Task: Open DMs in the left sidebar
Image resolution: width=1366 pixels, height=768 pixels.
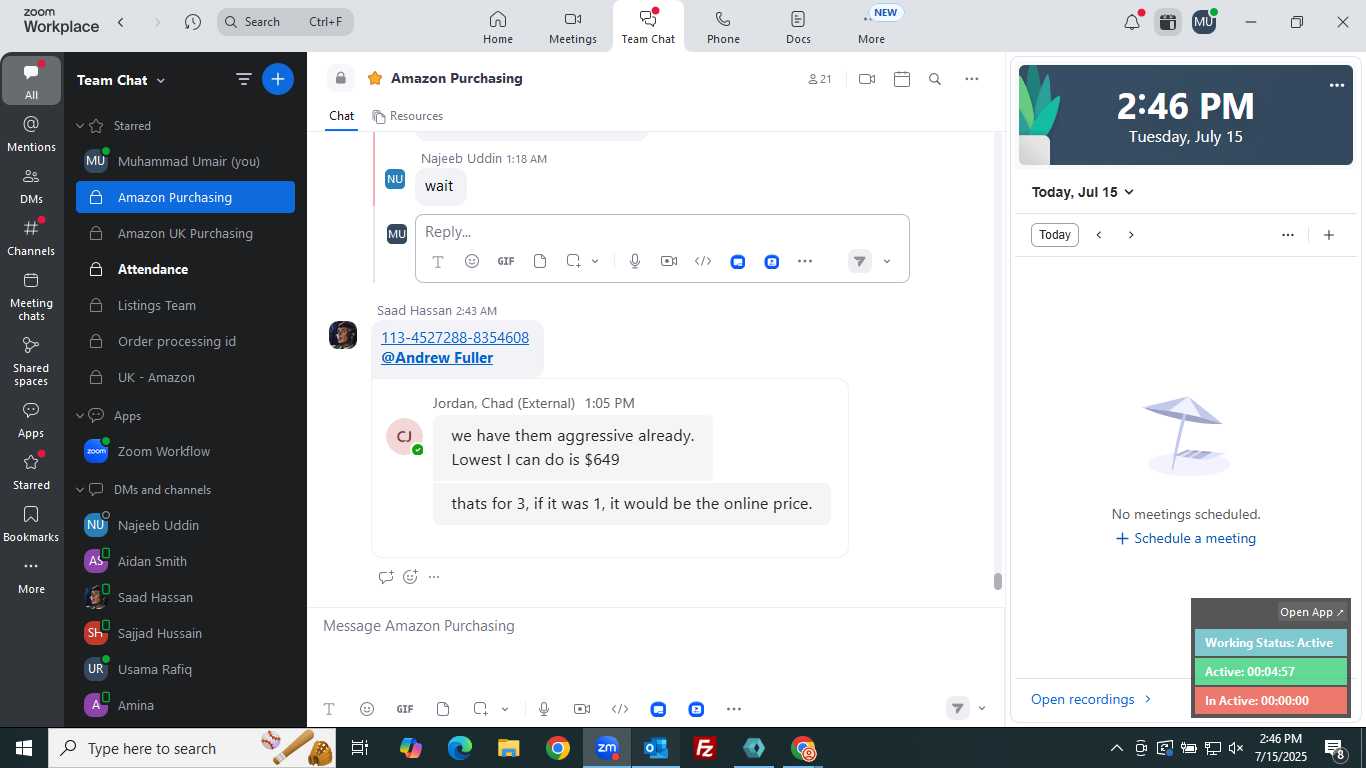Action: click(x=31, y=185)
